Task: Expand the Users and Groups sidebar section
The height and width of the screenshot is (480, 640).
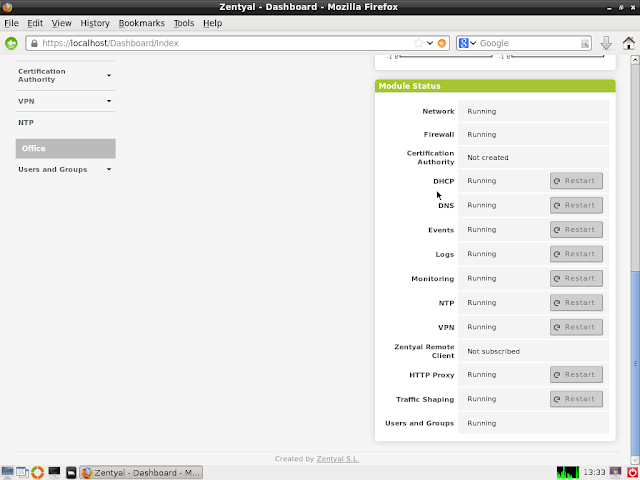Action: (x=65, y=169)
